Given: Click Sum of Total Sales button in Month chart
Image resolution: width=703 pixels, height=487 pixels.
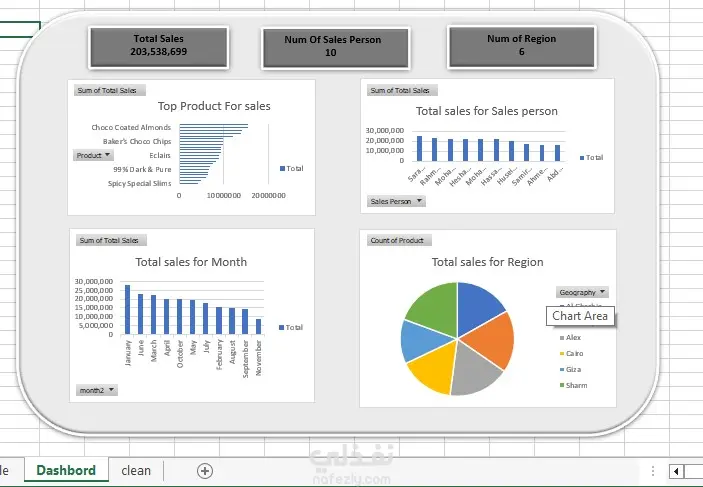Looking at the screenshot, I should 111,240.
